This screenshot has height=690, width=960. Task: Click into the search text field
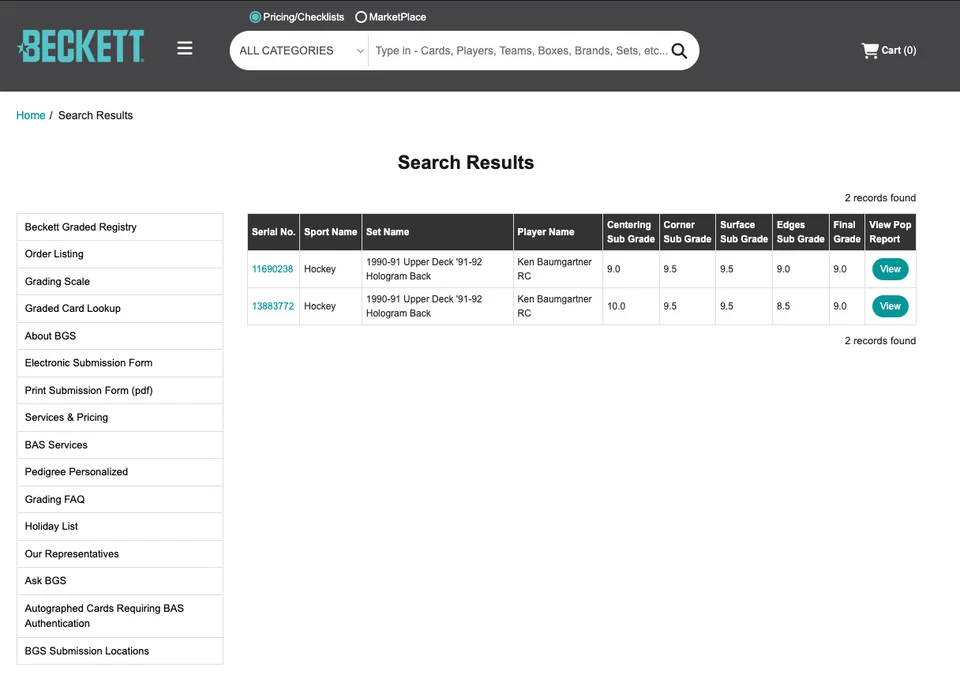520,51
